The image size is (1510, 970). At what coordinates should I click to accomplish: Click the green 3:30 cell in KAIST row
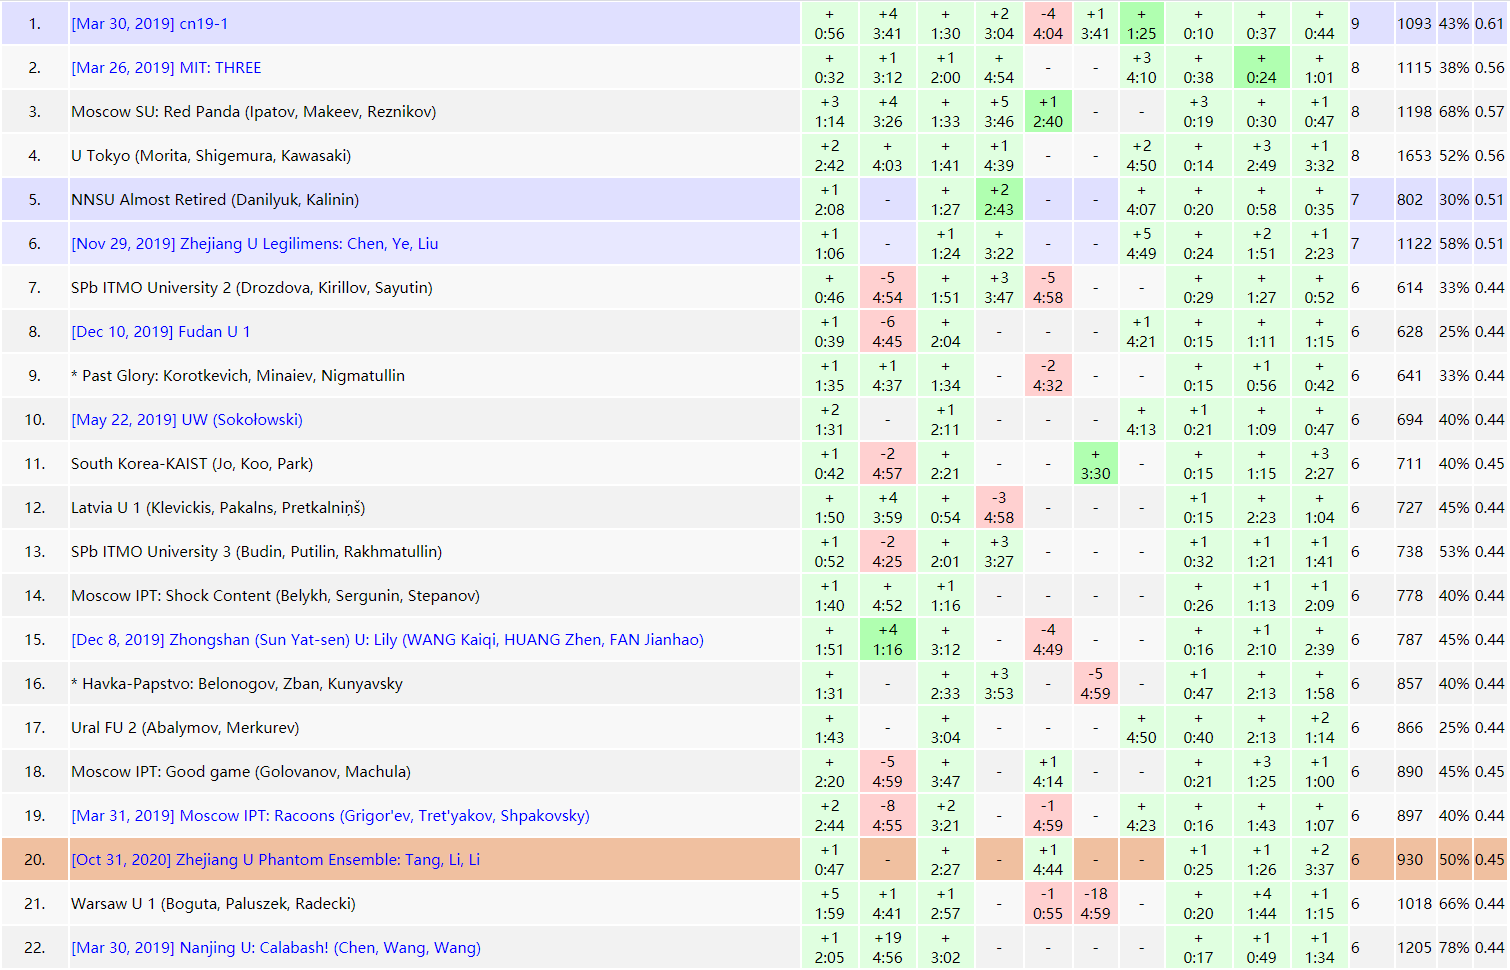[x=1095, y=464]
